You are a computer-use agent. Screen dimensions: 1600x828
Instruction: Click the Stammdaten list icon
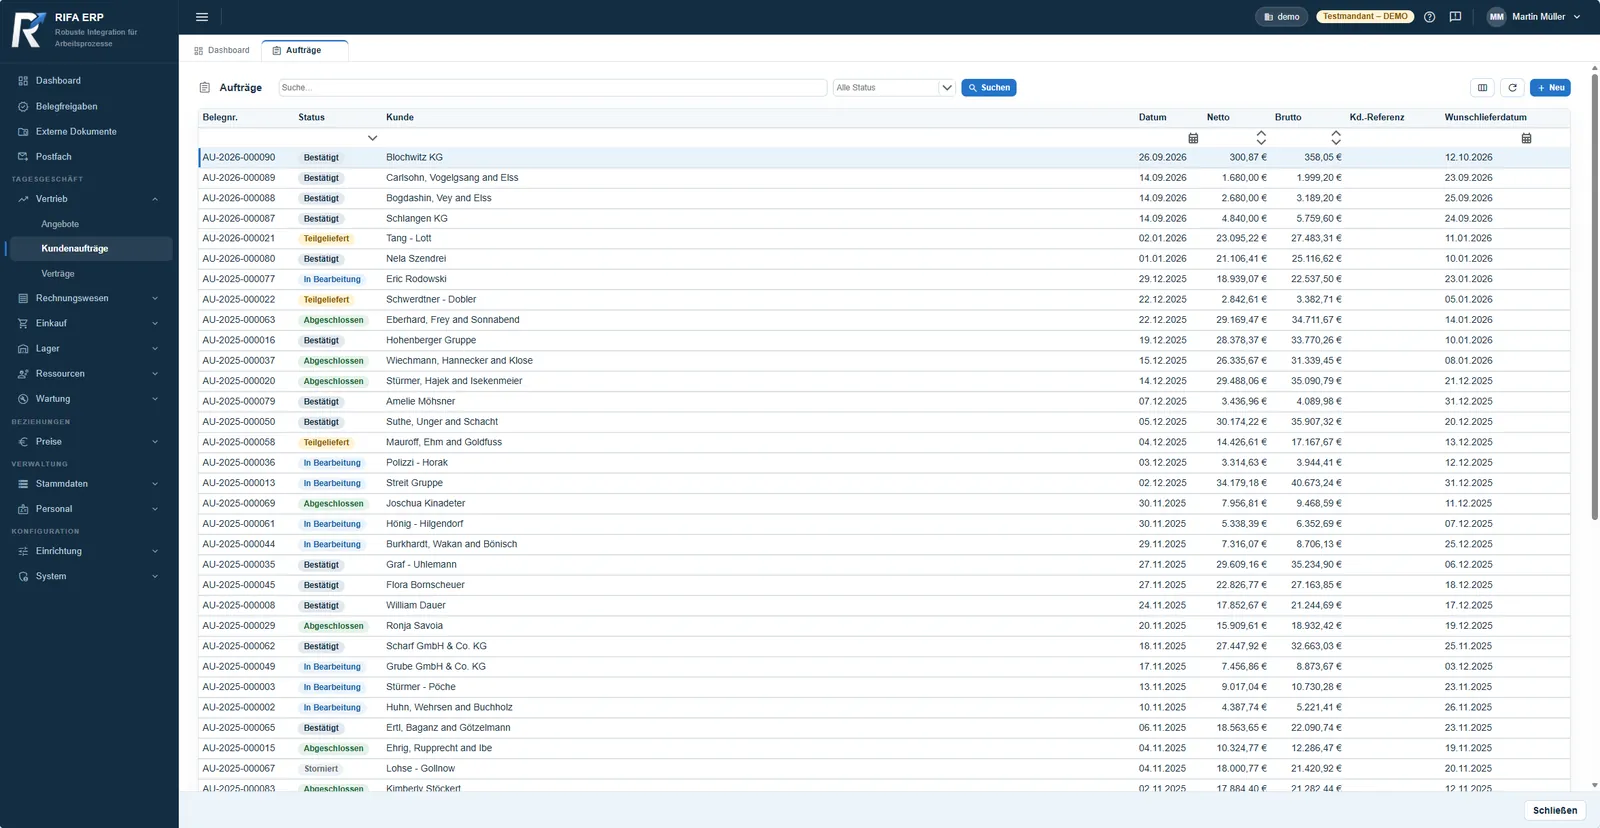coord(23,484)
